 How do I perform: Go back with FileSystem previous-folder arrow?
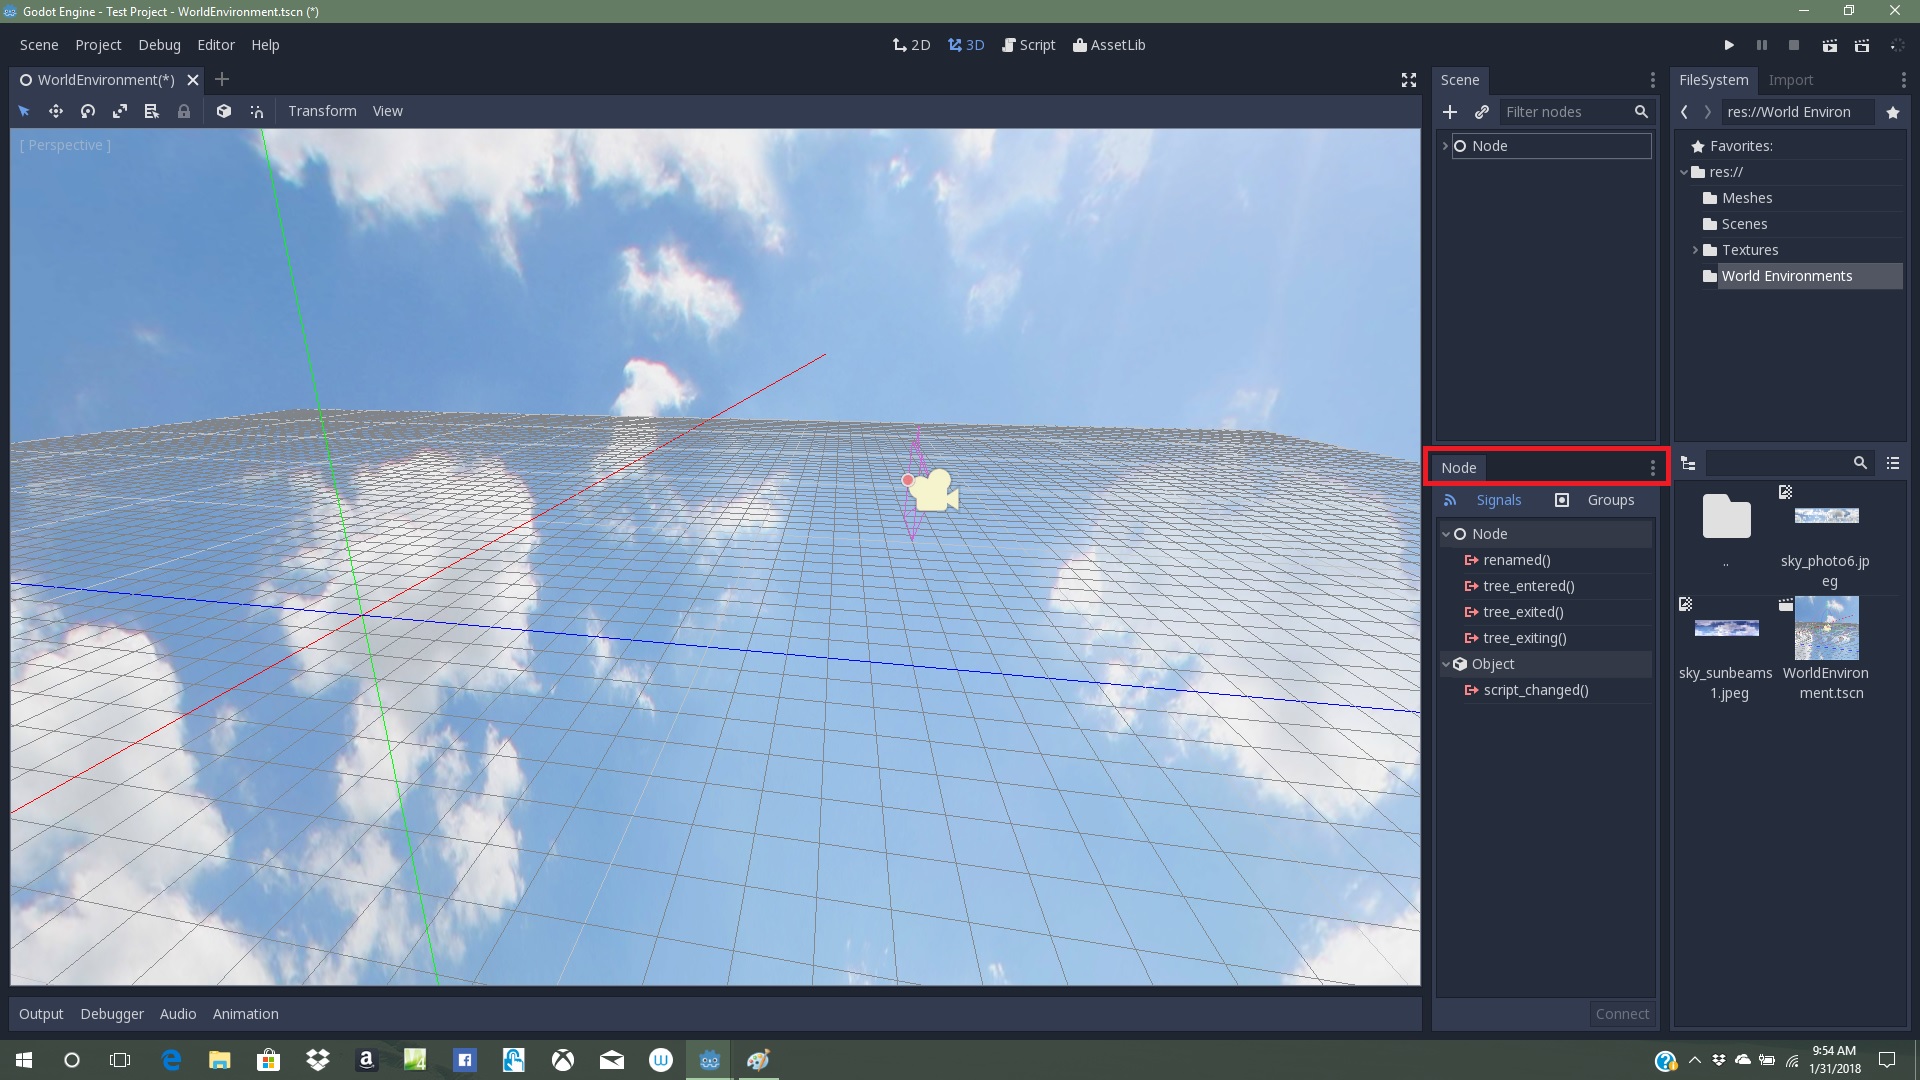pyautogui.click(x=1685, y=112)
